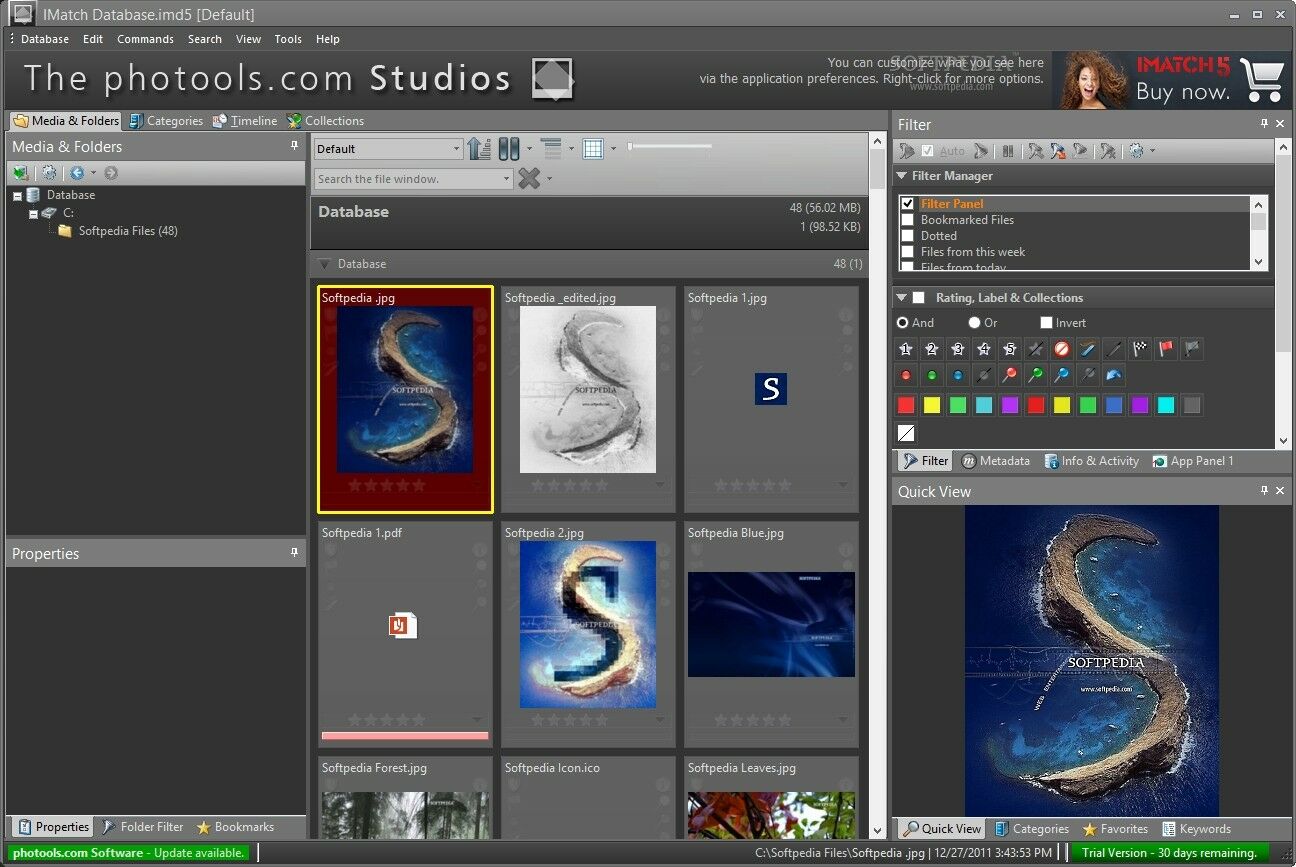Open the Commands menu
This screenshot has width=1296, height=867.
pyautogui.click(x=145, y=39)
